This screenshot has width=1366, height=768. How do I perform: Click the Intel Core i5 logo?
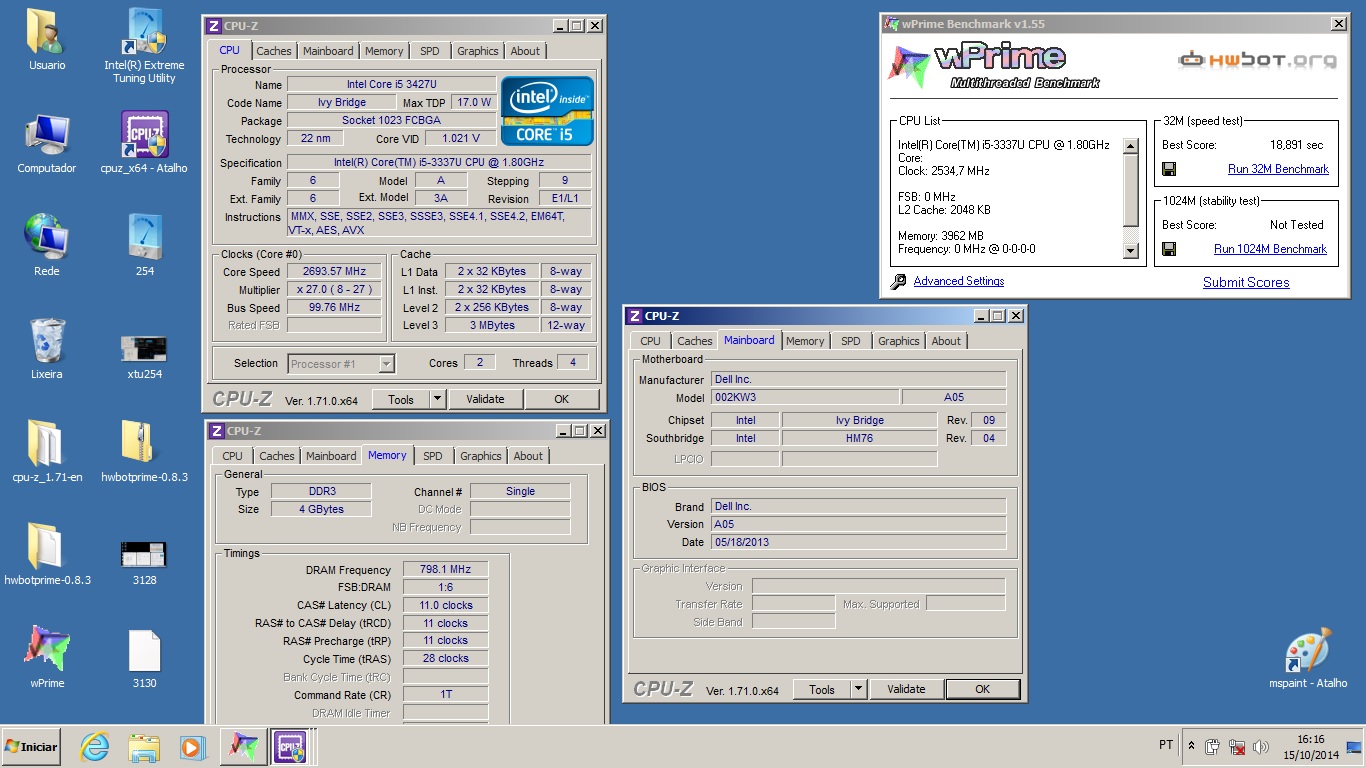click(546, 111)
